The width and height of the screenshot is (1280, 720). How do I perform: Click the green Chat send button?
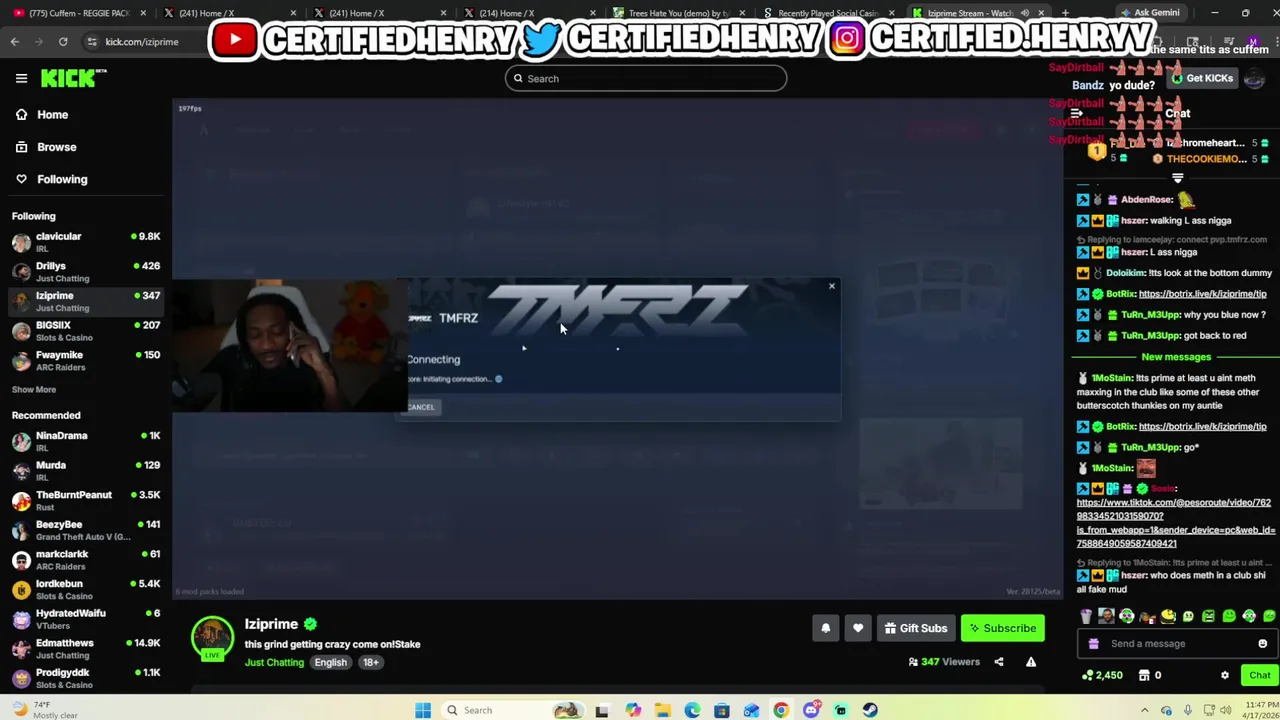[1259, 676]
